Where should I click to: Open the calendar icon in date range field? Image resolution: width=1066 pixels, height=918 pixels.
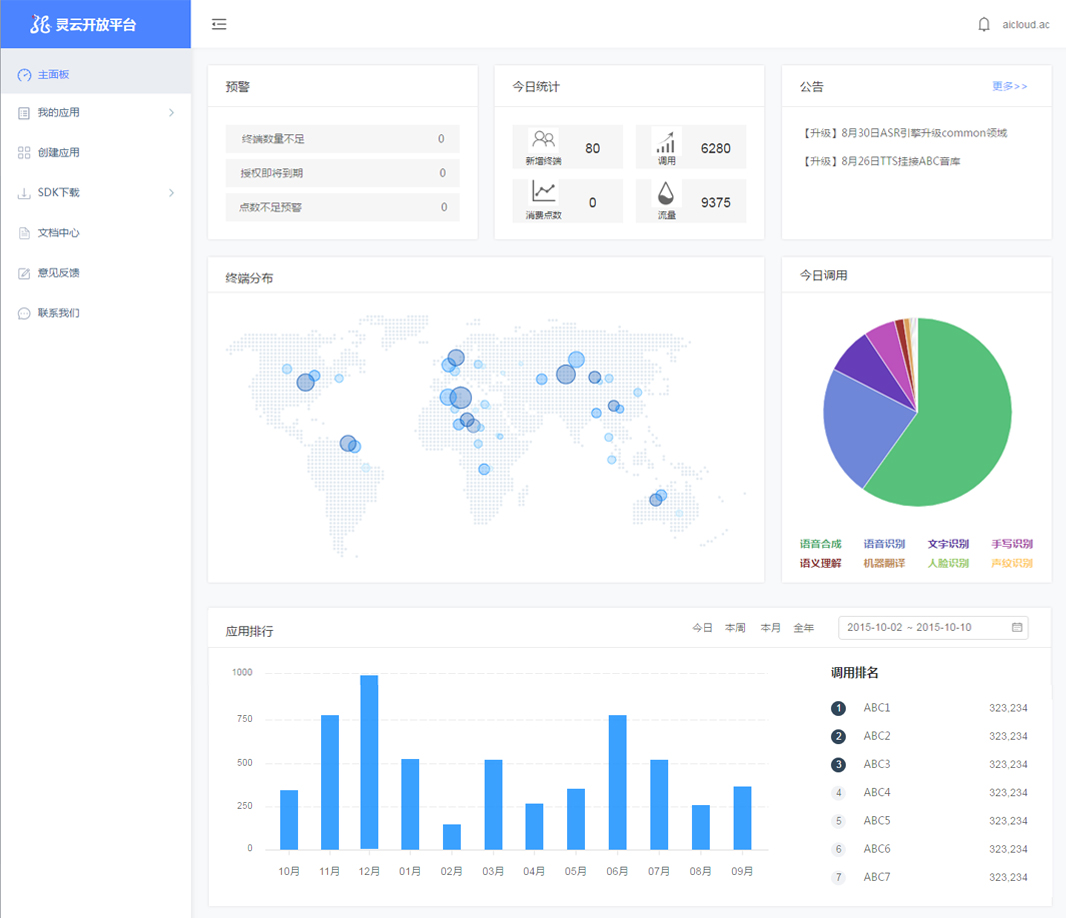pyautogui.click(x=1017, y=627)
